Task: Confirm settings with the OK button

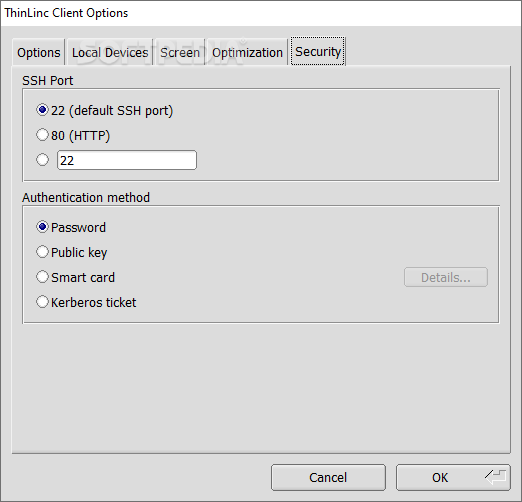Action: (453, 477)
